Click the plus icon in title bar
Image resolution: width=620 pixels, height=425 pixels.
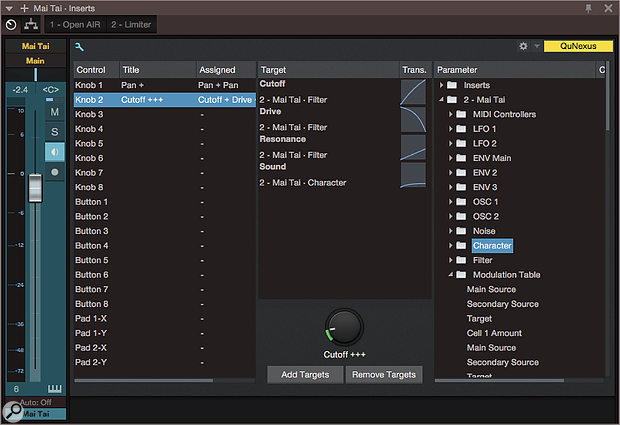click(x=24, y=8)
